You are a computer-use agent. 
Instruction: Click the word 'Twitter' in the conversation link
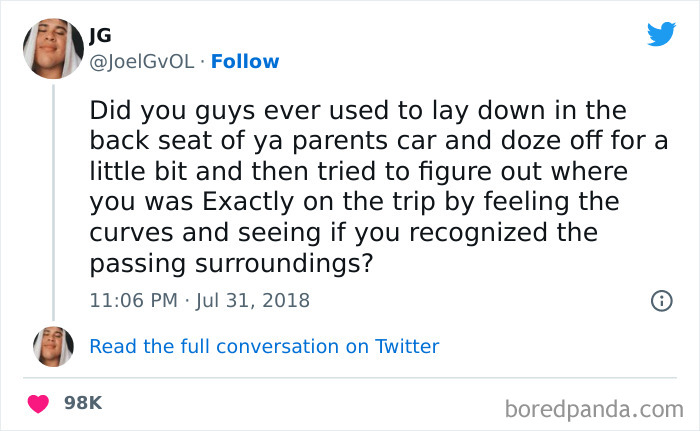(406, 346)
